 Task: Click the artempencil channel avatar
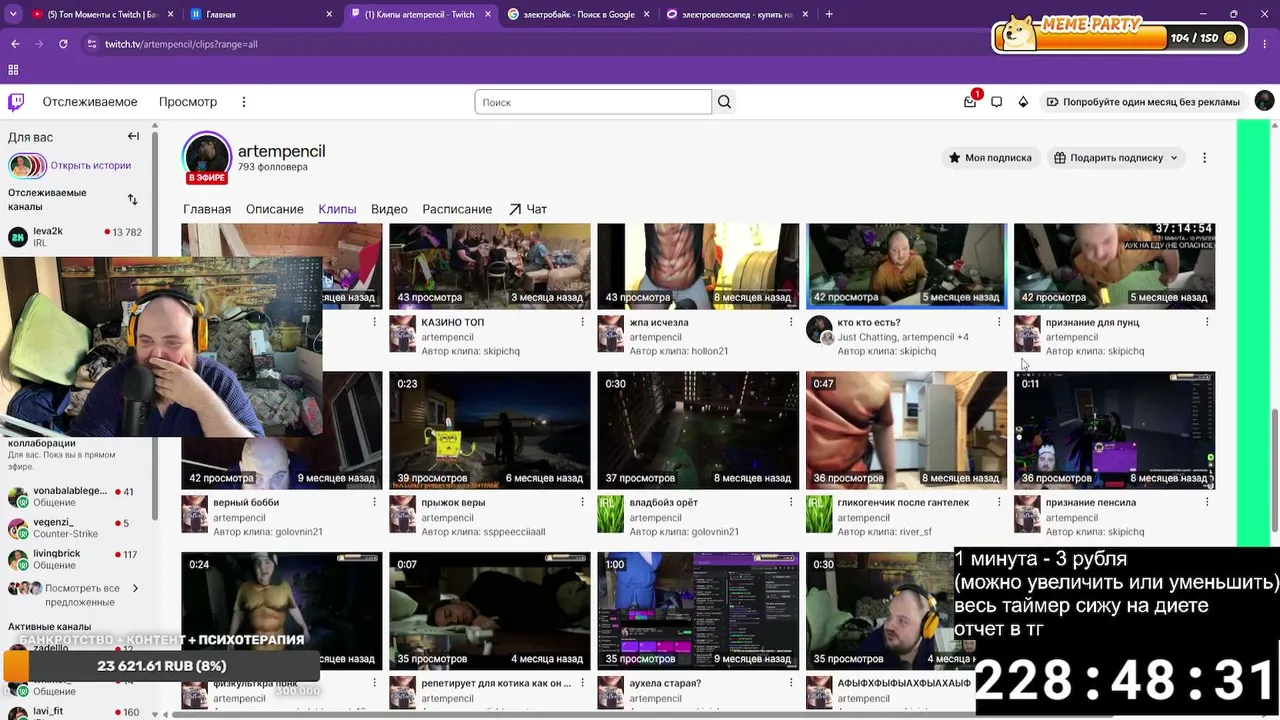coord(207,157)
